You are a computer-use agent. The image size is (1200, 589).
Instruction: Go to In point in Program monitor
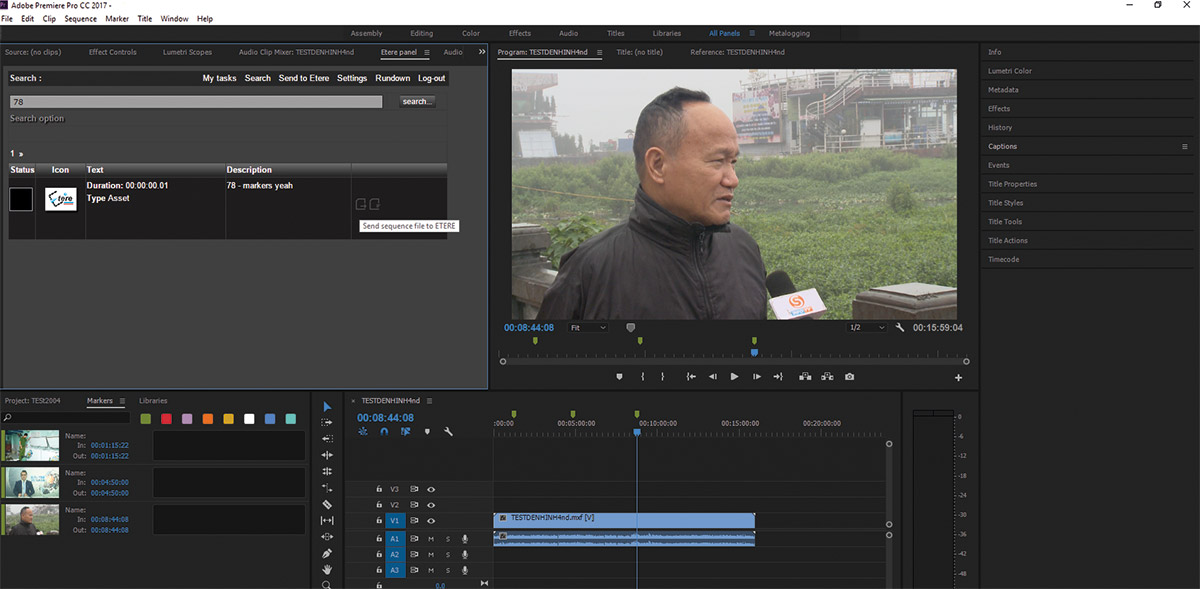point(691,377)
